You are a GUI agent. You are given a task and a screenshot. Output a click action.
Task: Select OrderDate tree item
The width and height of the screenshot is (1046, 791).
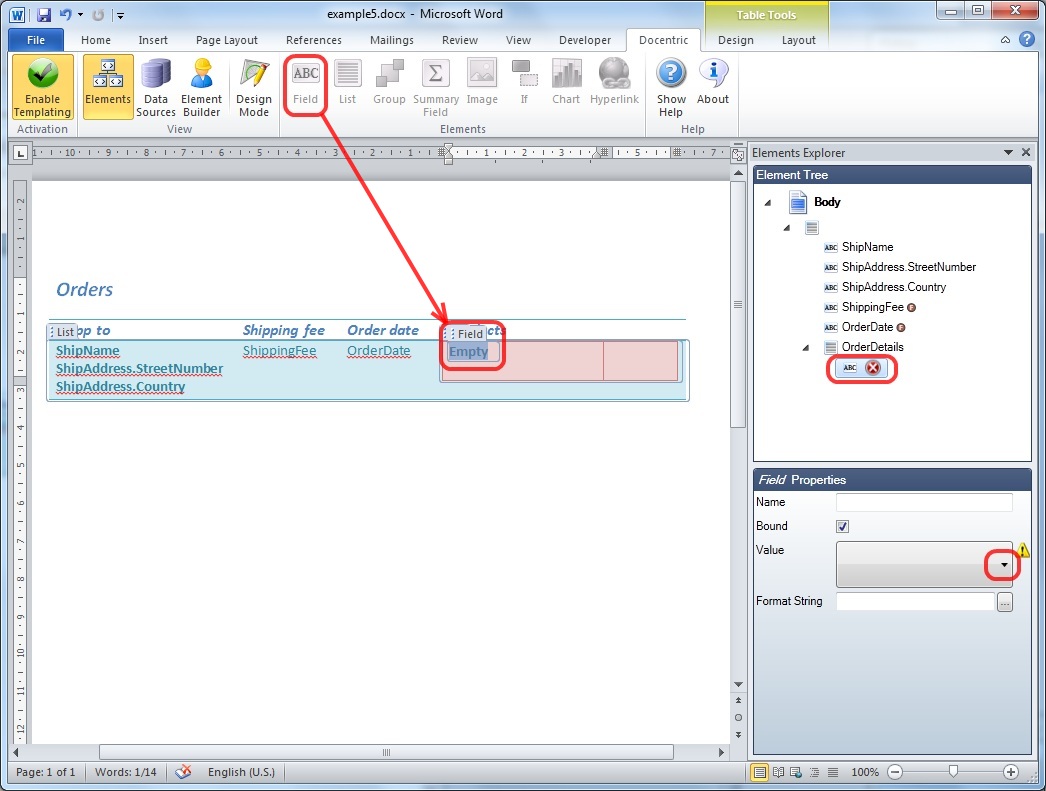coord(865,327)
